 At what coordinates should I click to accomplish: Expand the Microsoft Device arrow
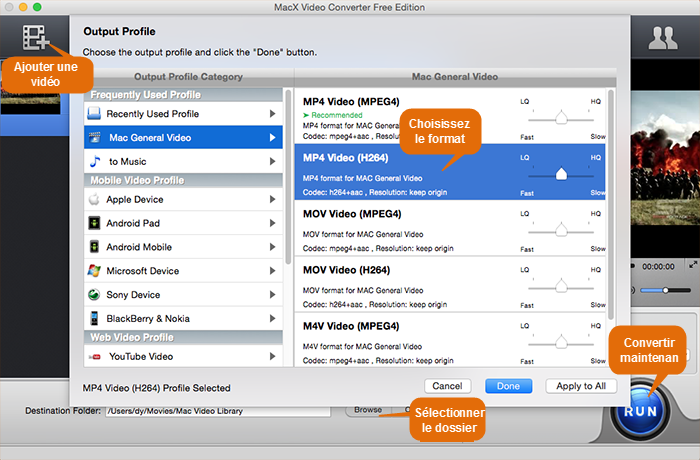(272, 271)
